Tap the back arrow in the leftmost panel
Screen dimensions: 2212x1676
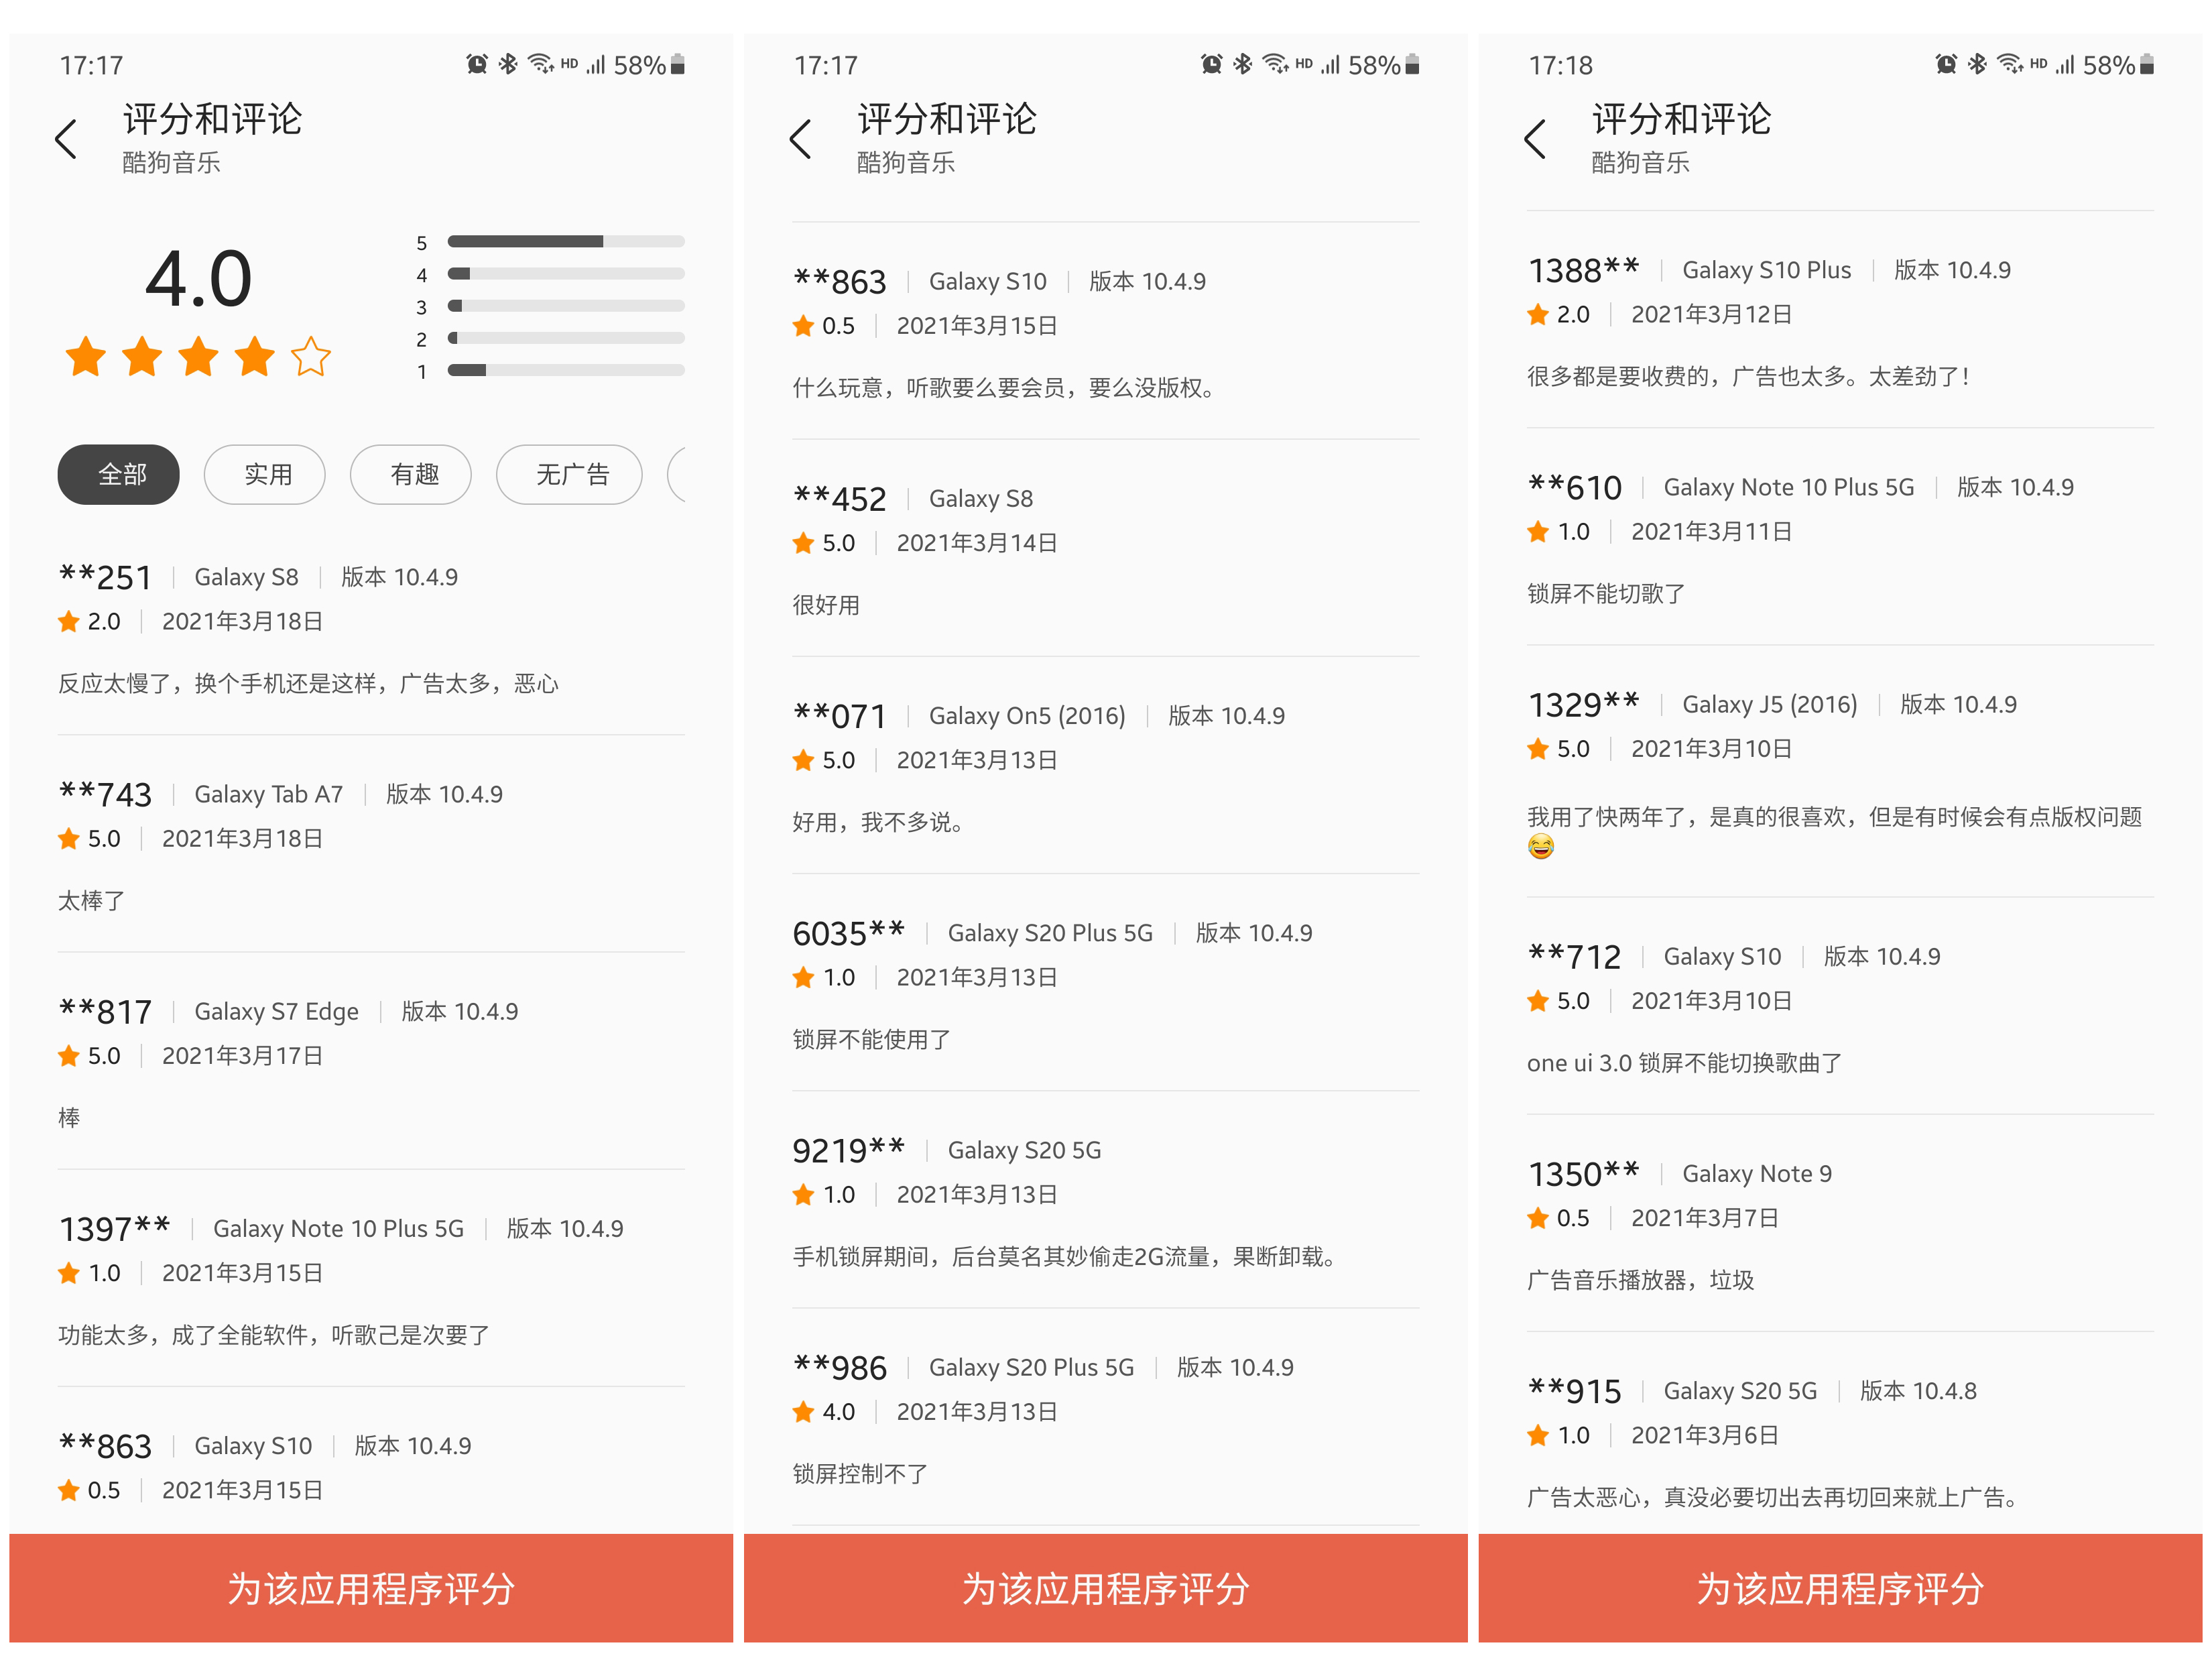[66, 139]
